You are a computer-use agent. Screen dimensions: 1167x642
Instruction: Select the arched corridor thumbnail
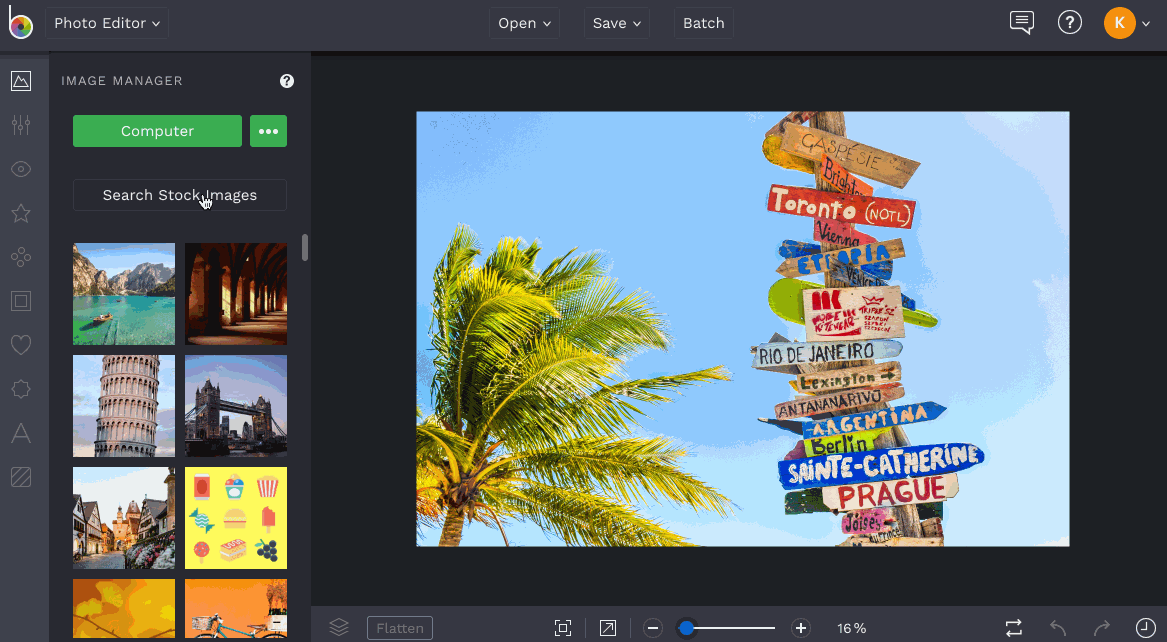(236, 294)
